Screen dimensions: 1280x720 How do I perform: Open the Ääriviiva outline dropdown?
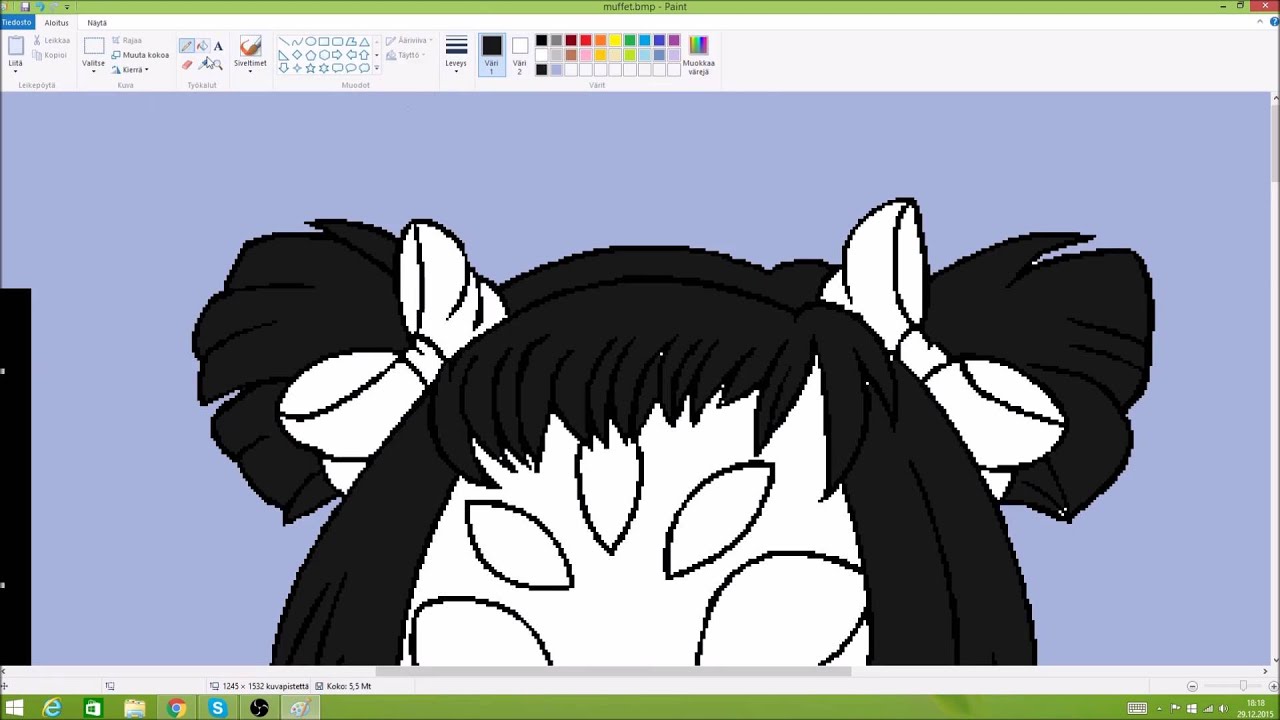(409, 41)
